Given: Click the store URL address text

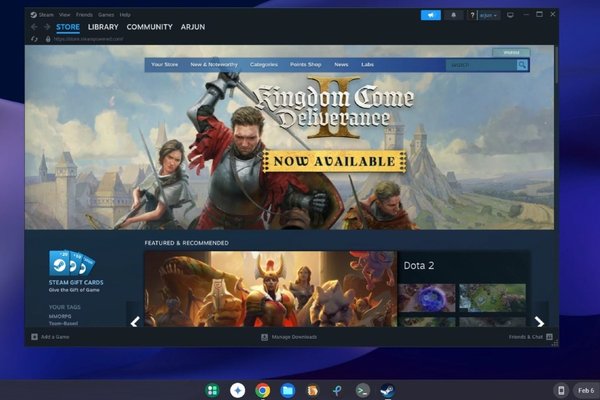Looking at the screenshot, I should [x=88, y=39].
